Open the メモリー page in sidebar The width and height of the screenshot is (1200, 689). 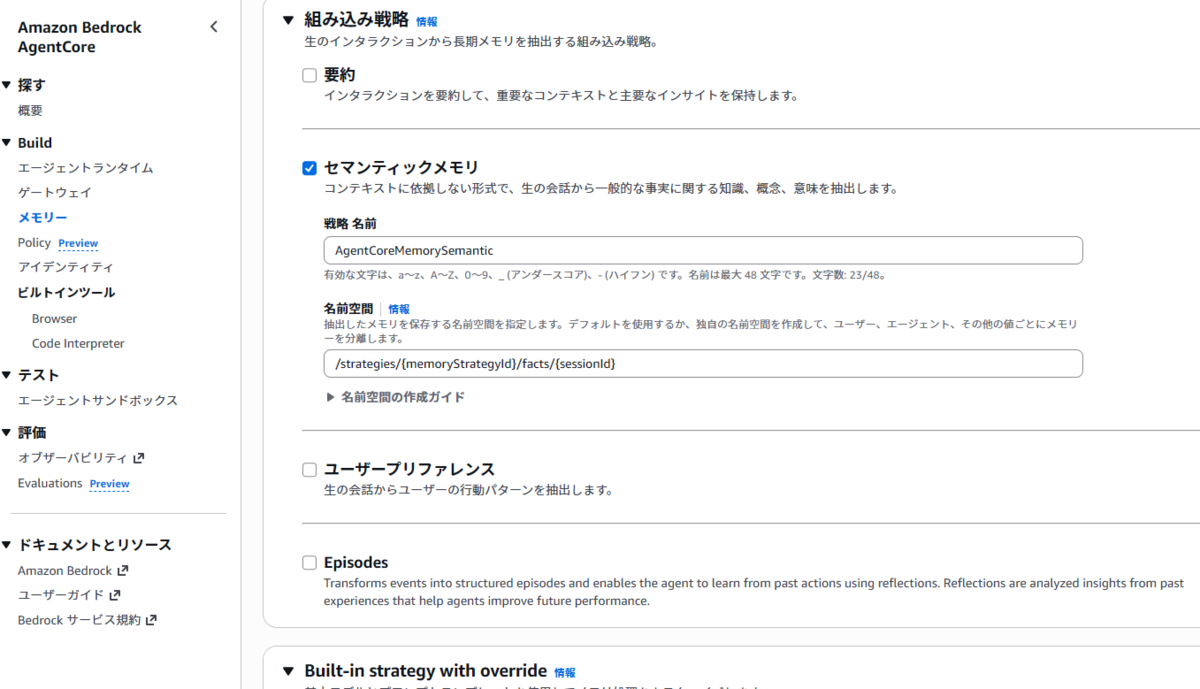tap(43, 217)
